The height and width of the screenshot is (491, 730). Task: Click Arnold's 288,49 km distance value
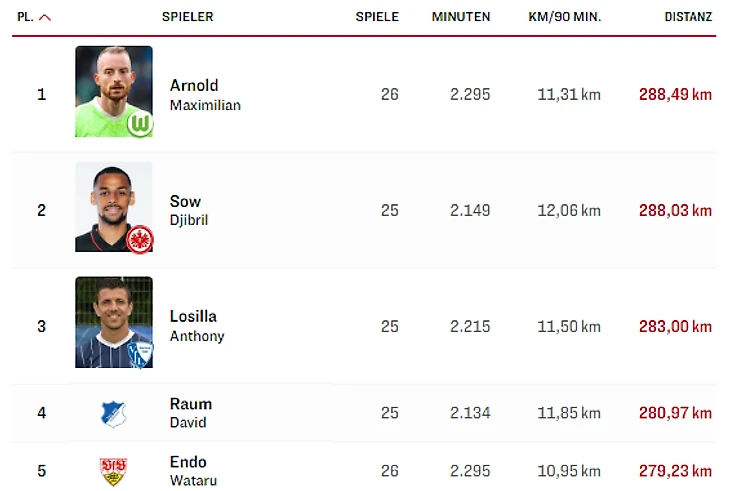pos(675,95)
